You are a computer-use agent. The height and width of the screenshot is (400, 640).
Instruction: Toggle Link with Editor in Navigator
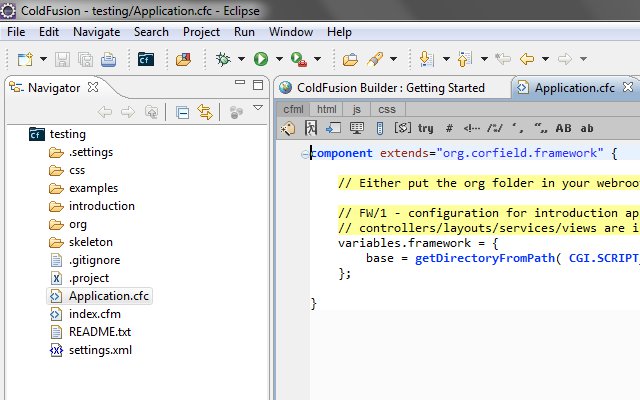tap(205, 112)
